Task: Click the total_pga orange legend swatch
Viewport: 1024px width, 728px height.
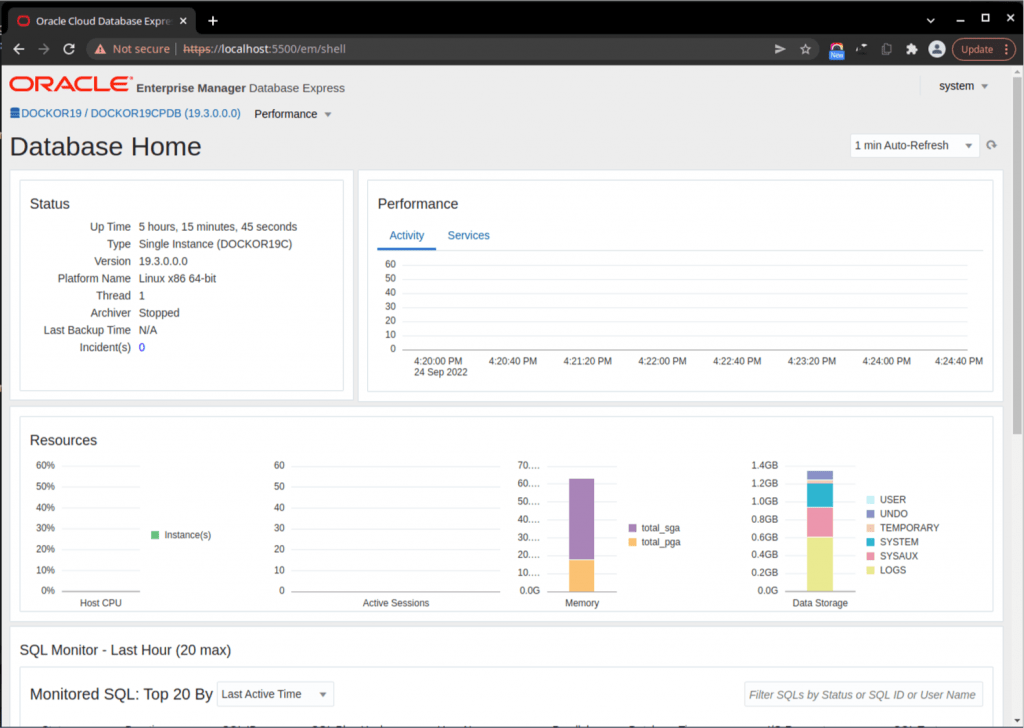Action: click(x=632, y=542)
